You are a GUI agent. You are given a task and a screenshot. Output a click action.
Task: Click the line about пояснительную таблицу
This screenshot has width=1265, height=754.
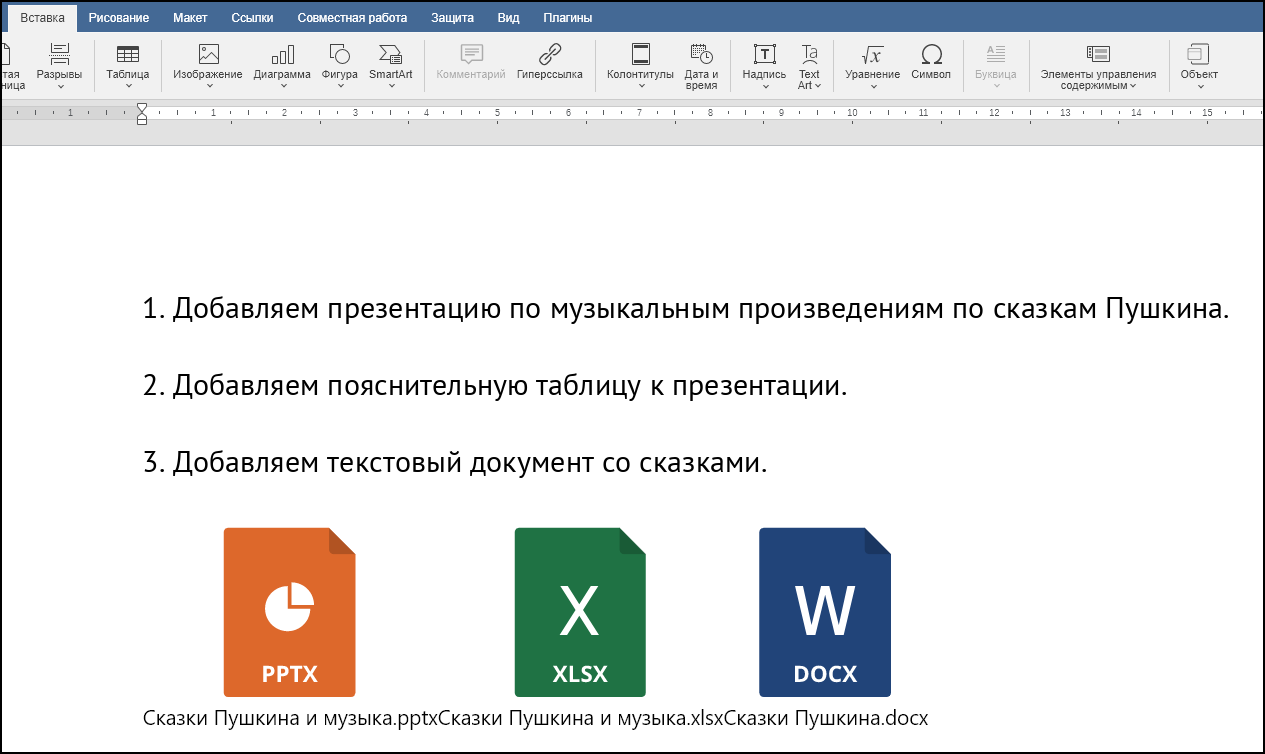[x=495, y=386]
